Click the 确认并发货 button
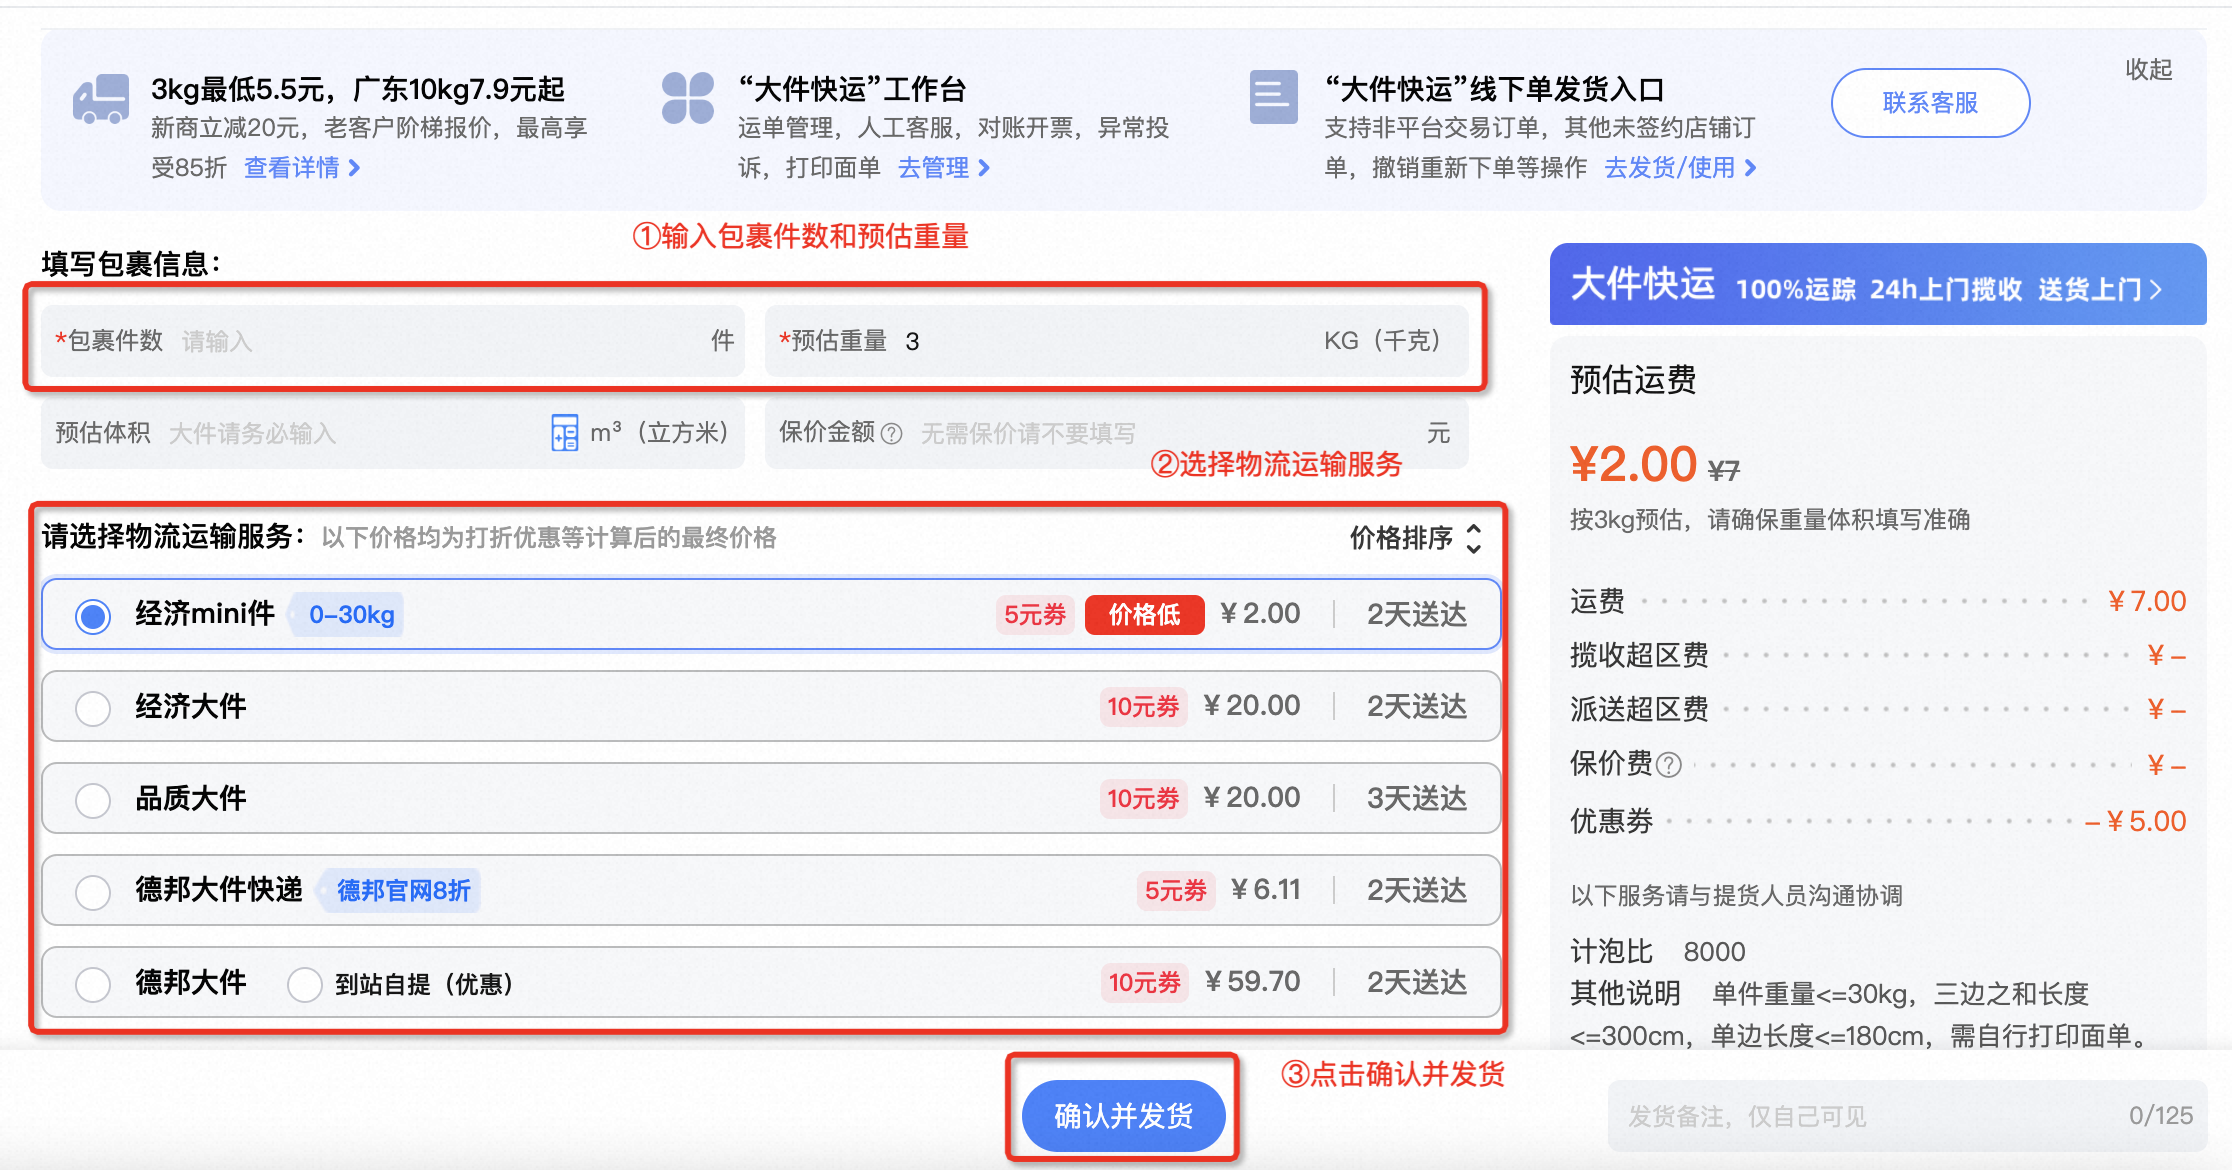 click(x=1123, y=1115)
